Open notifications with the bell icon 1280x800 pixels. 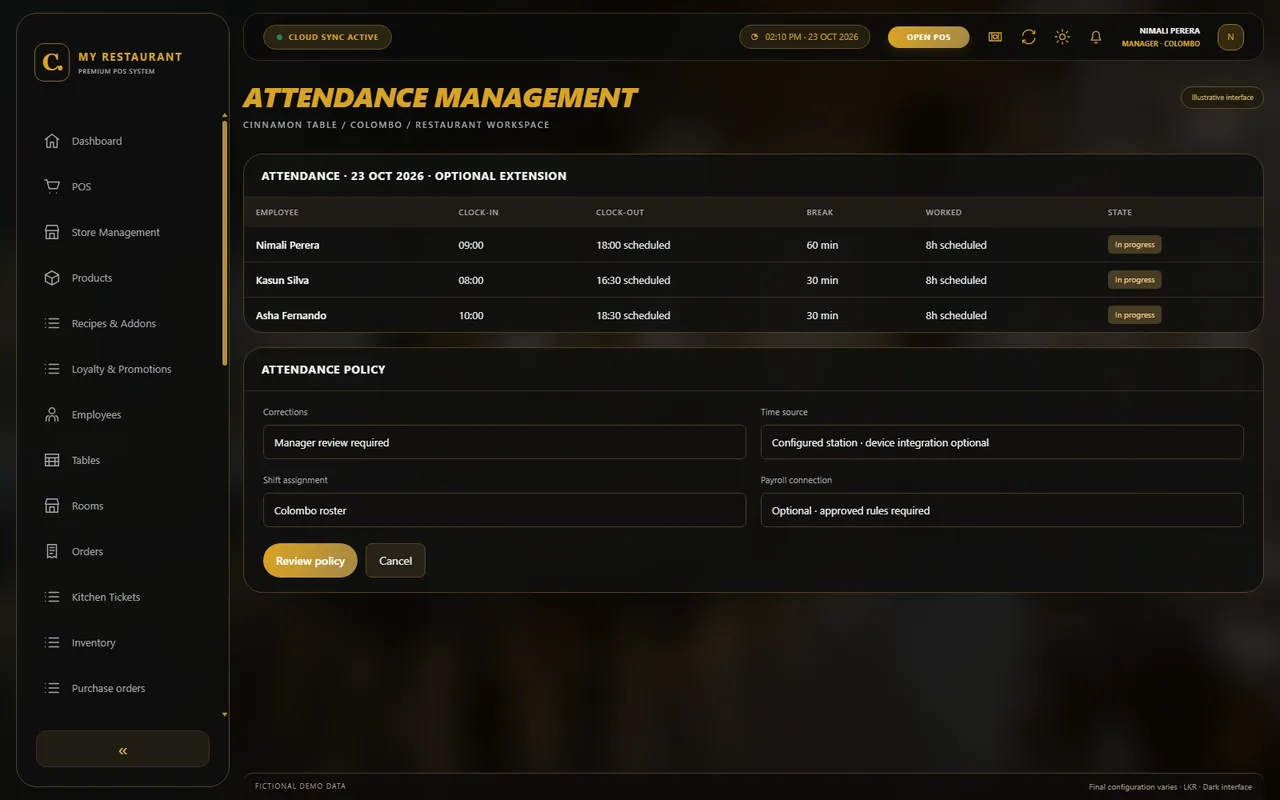pos(1096,37)
